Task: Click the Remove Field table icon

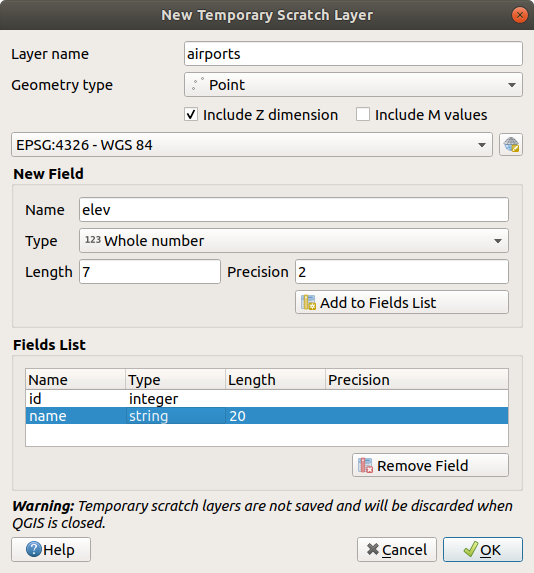Action: pyautogui.click(x=365, y=465)
